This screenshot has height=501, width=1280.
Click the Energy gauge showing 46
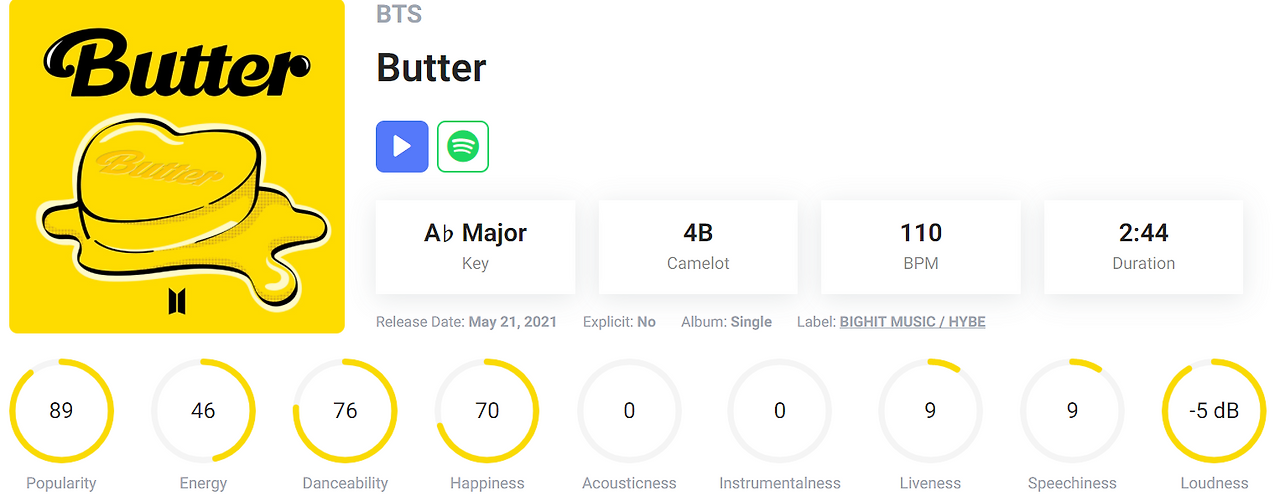(203, 410)
